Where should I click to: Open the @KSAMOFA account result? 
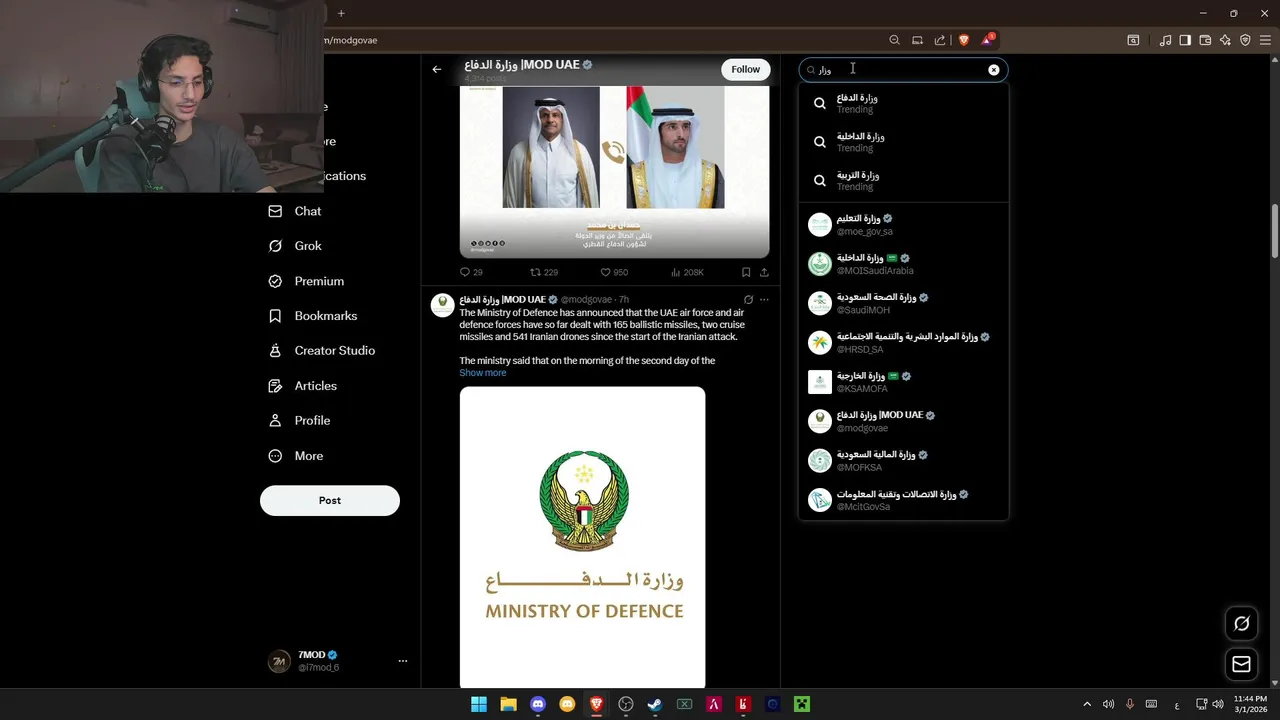903,382
